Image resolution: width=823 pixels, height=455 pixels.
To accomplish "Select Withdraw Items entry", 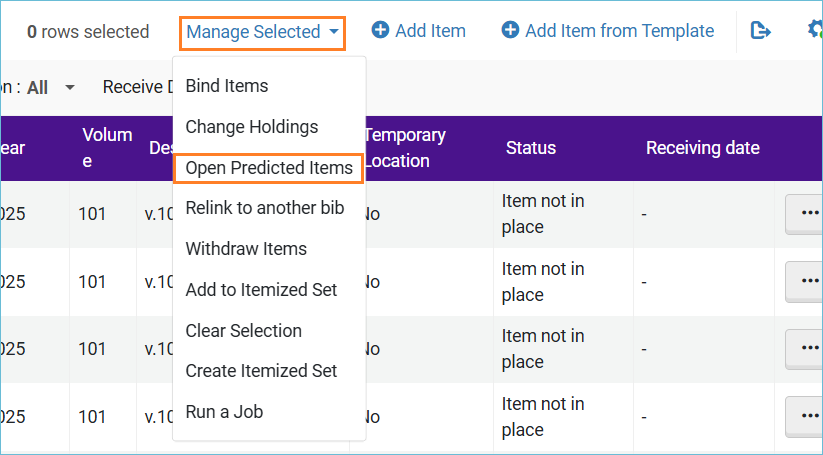I will [246, 248].
